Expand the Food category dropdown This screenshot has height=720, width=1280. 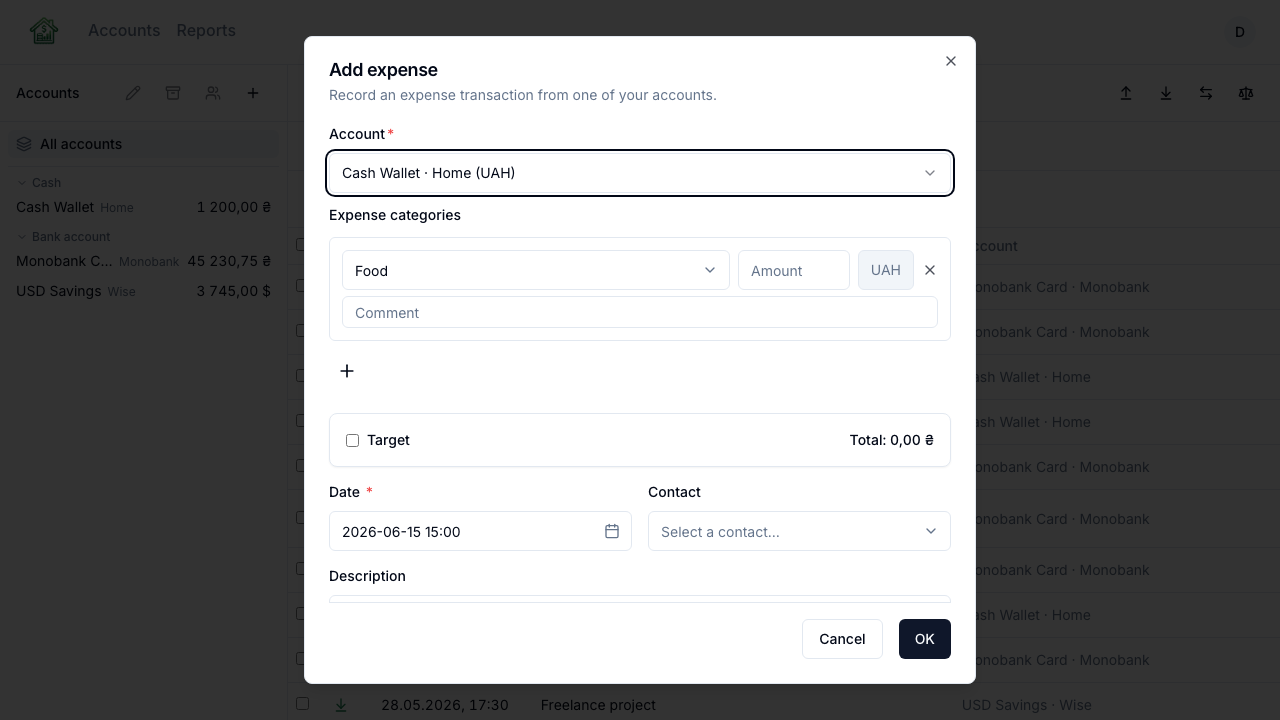[x=536, y=270]
